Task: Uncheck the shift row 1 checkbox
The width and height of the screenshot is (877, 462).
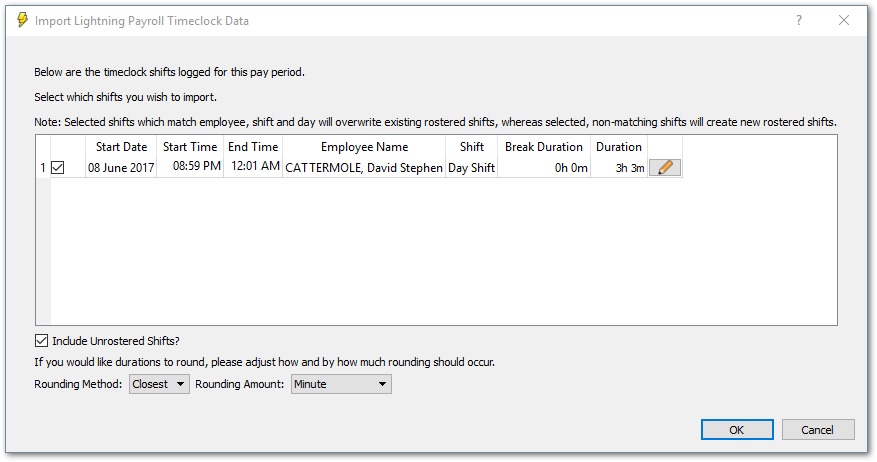Action: (x=58, y=168)
